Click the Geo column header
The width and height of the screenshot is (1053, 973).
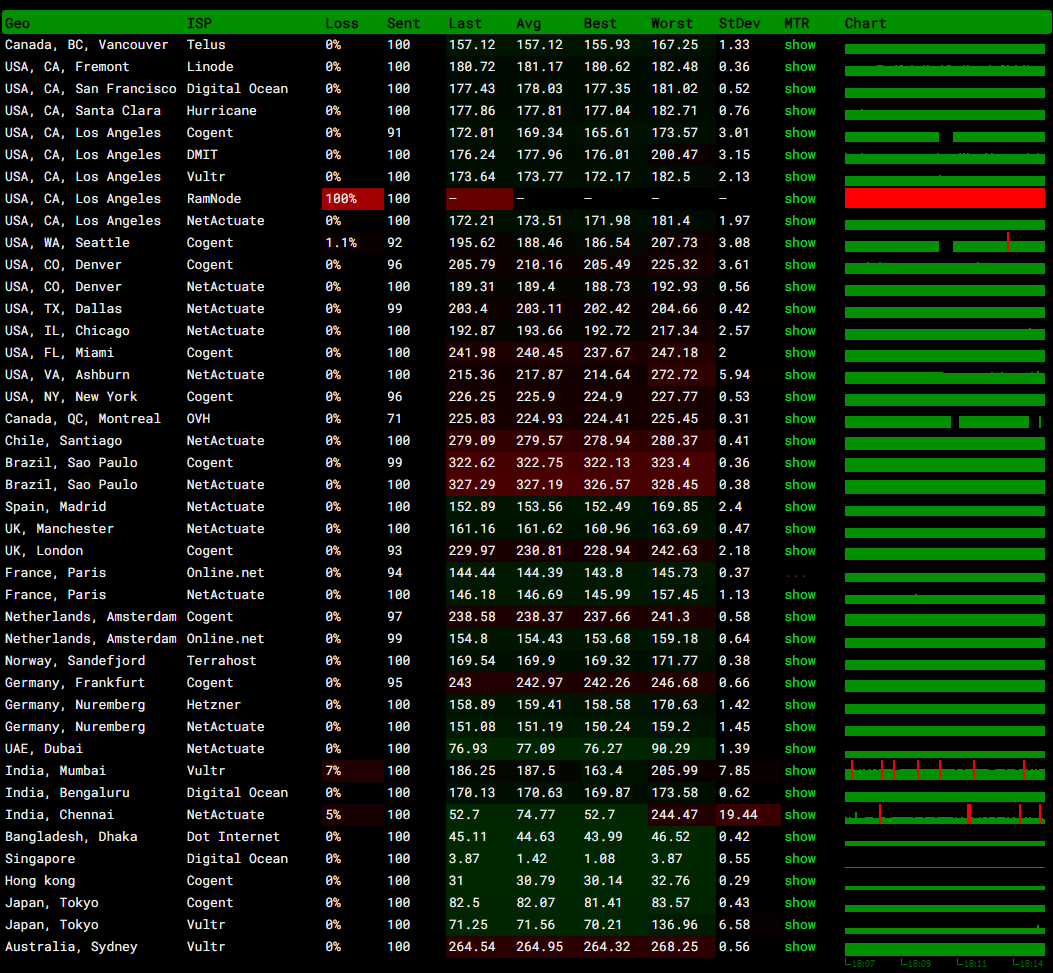pos(17,24)
